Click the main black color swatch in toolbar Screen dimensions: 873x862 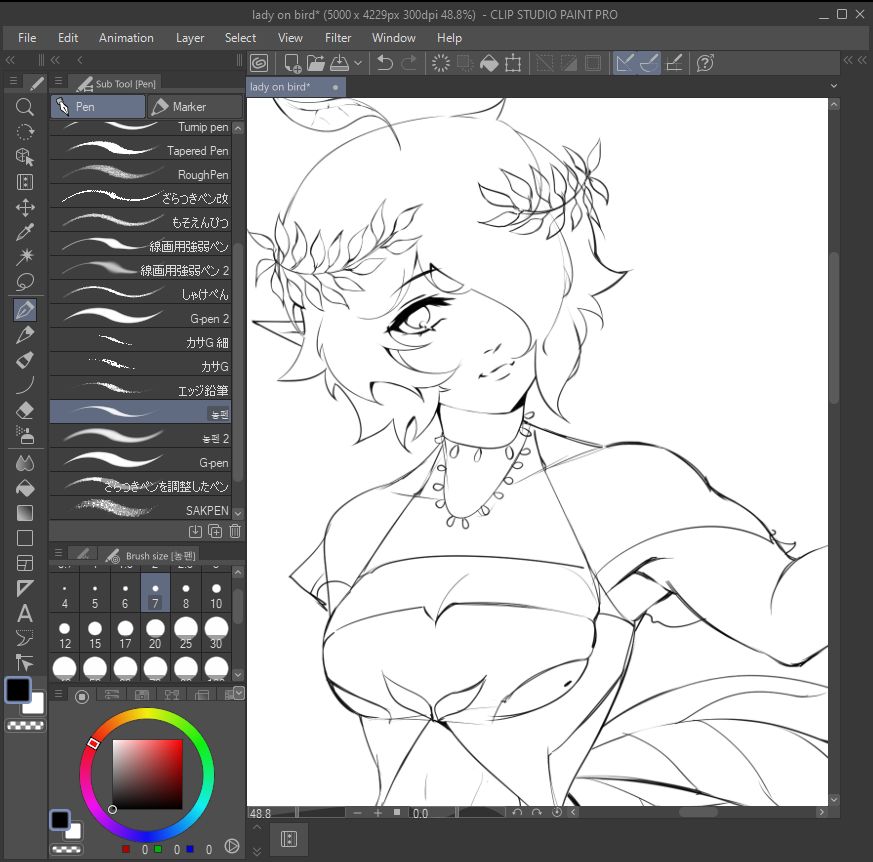click(x=18, y=690)
